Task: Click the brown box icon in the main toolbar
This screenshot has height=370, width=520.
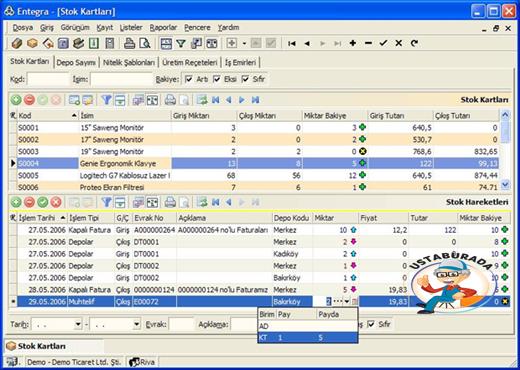Action: (17, 43)
